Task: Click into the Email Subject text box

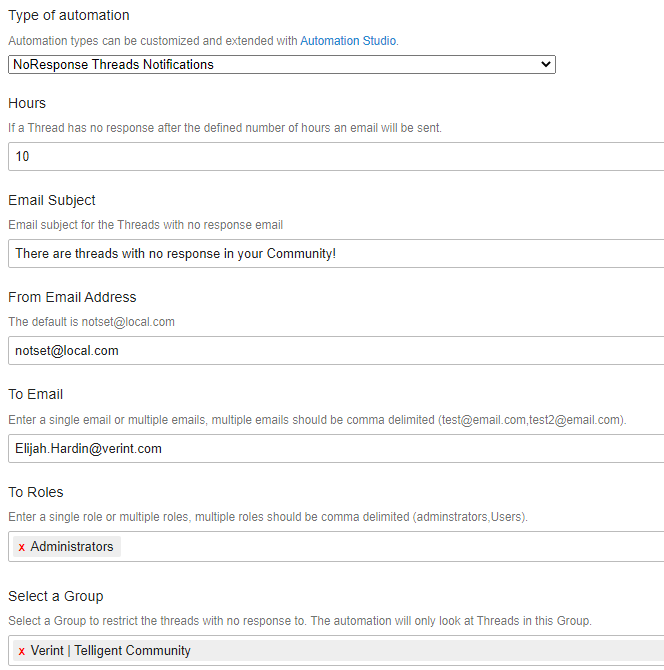Action: coord(336,253)
